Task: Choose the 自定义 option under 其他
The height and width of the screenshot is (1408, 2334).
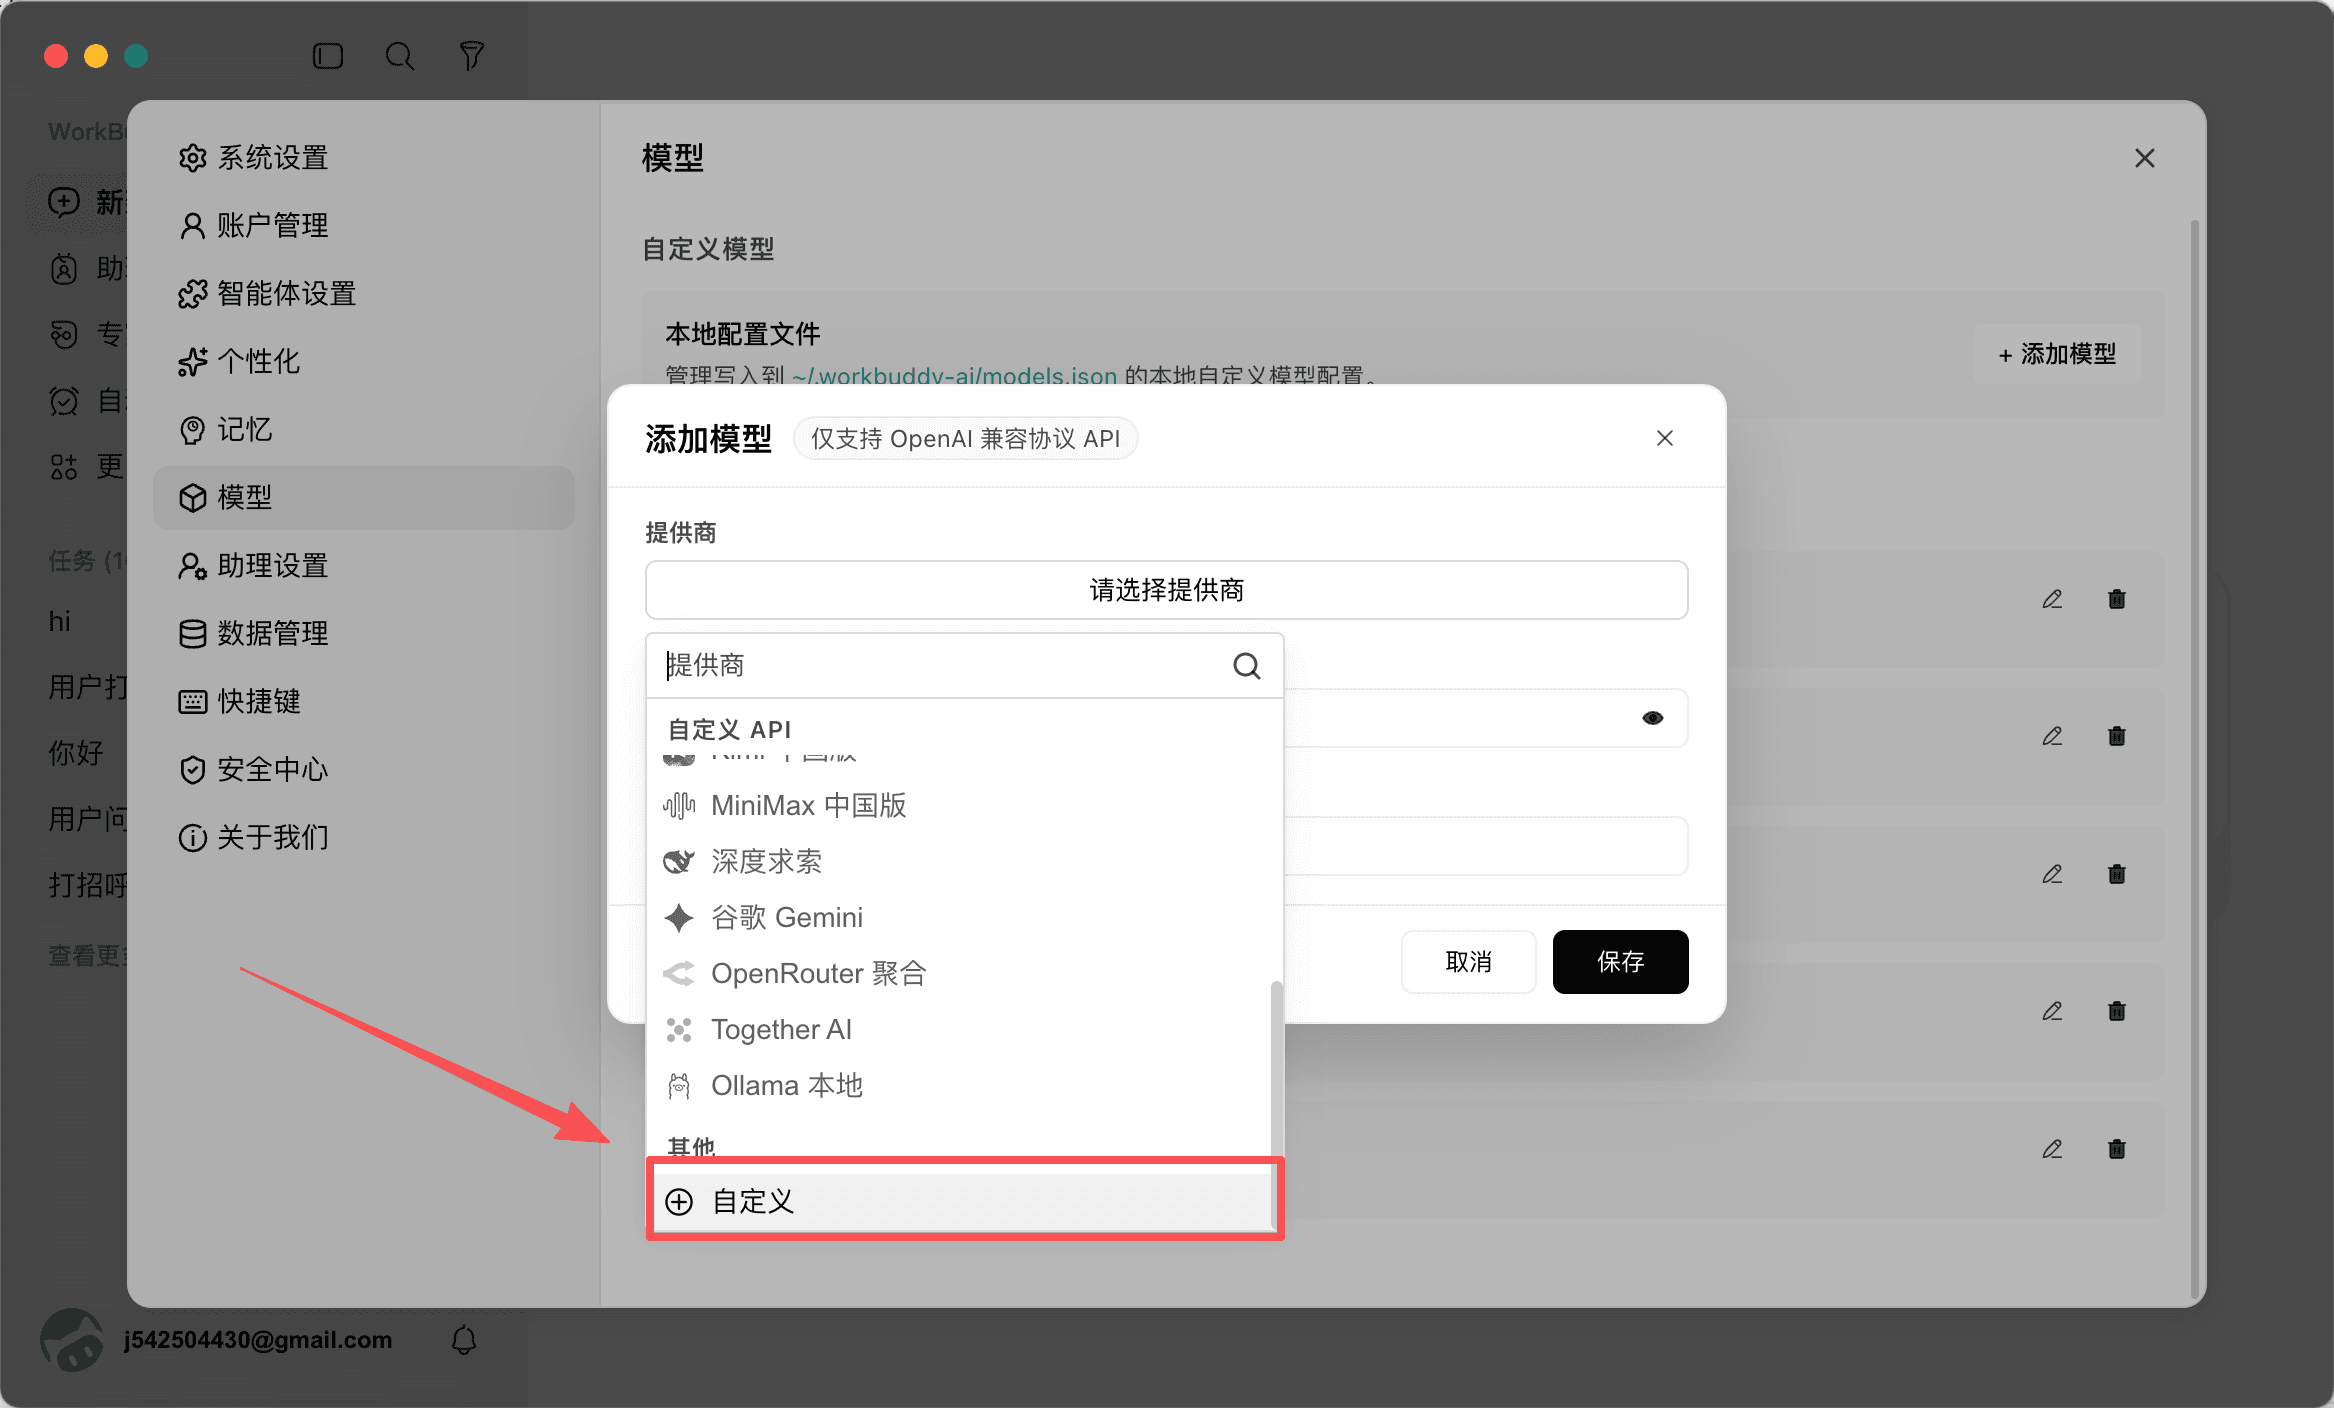Action: pos(964,1201)
